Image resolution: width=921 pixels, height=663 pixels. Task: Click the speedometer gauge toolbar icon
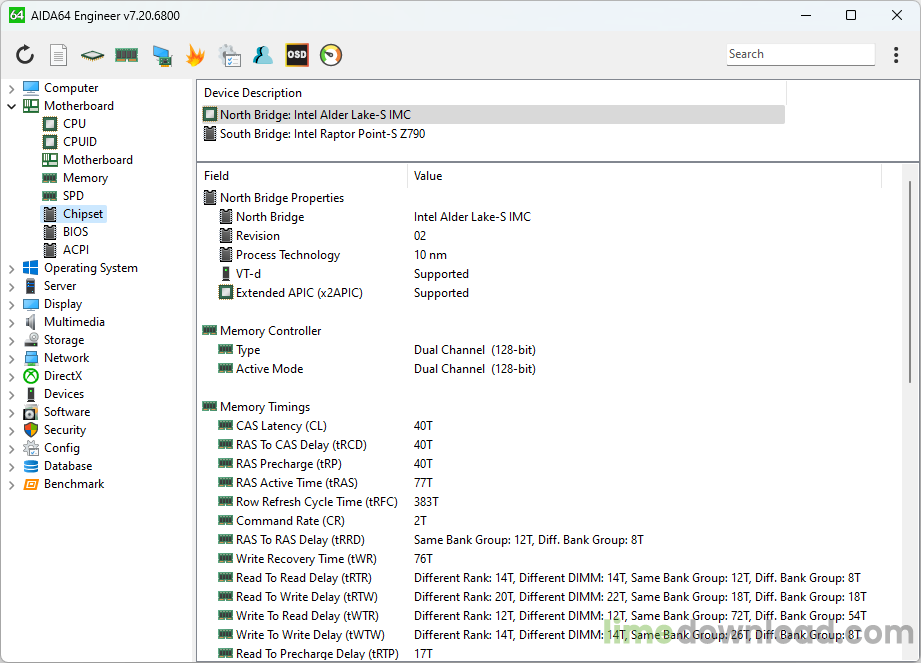tap(331, 55)
